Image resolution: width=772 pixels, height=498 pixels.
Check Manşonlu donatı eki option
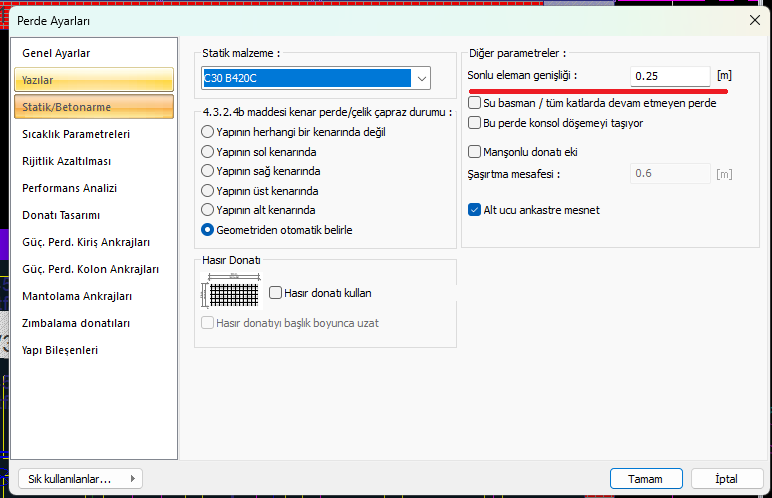coord(474,152)
